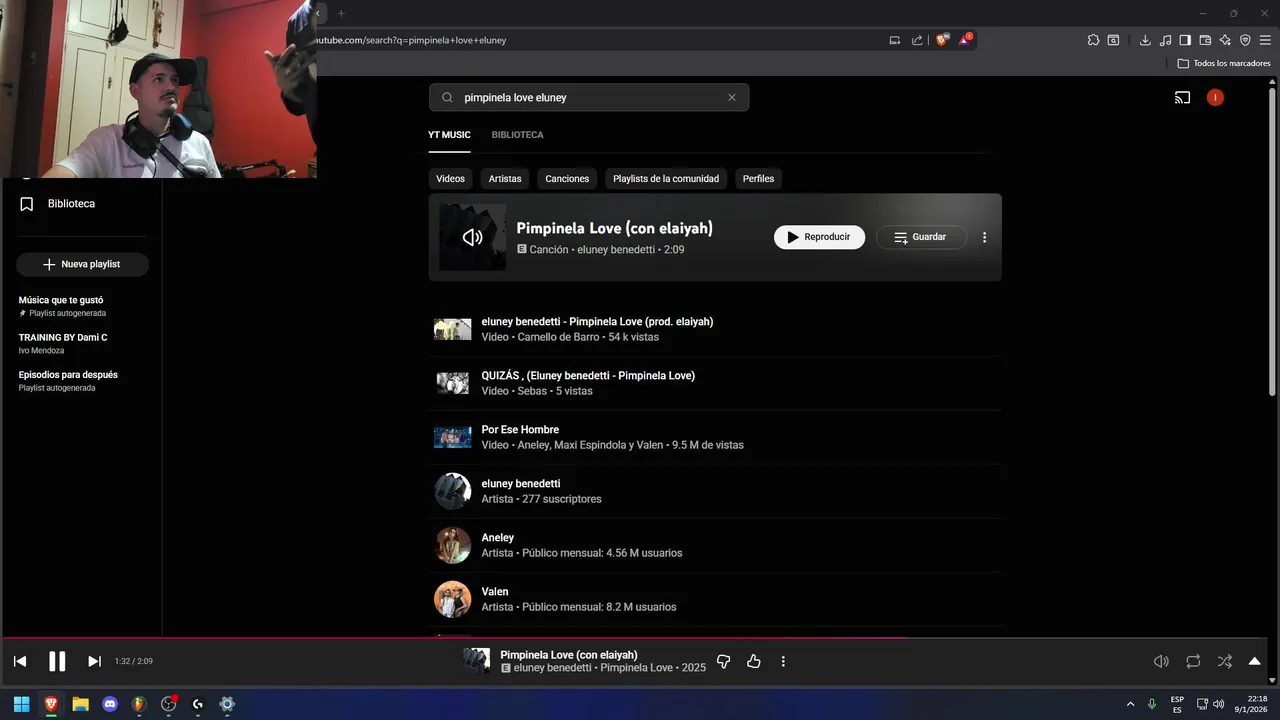Open the Leo AI sparkle icon

click(1225, 40)
